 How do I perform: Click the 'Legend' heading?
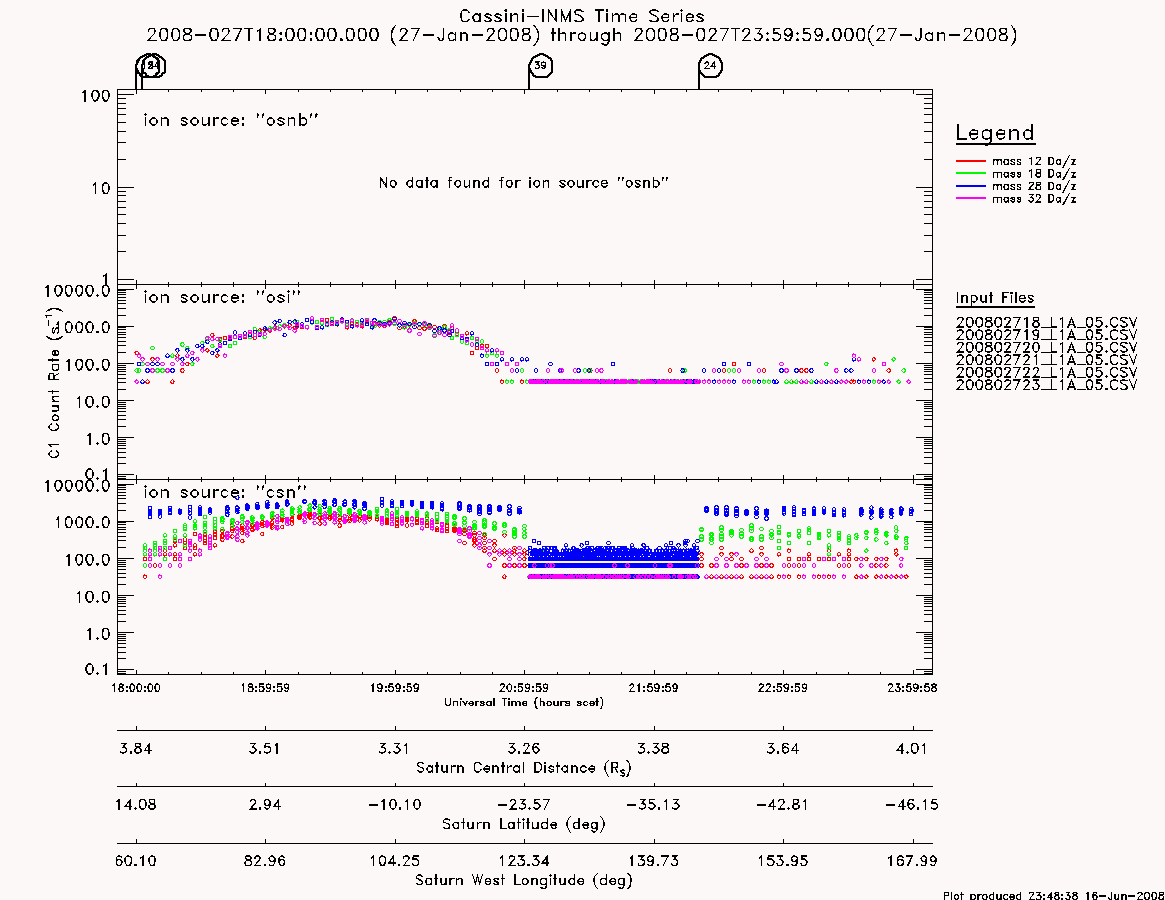[x=995, y=133]
